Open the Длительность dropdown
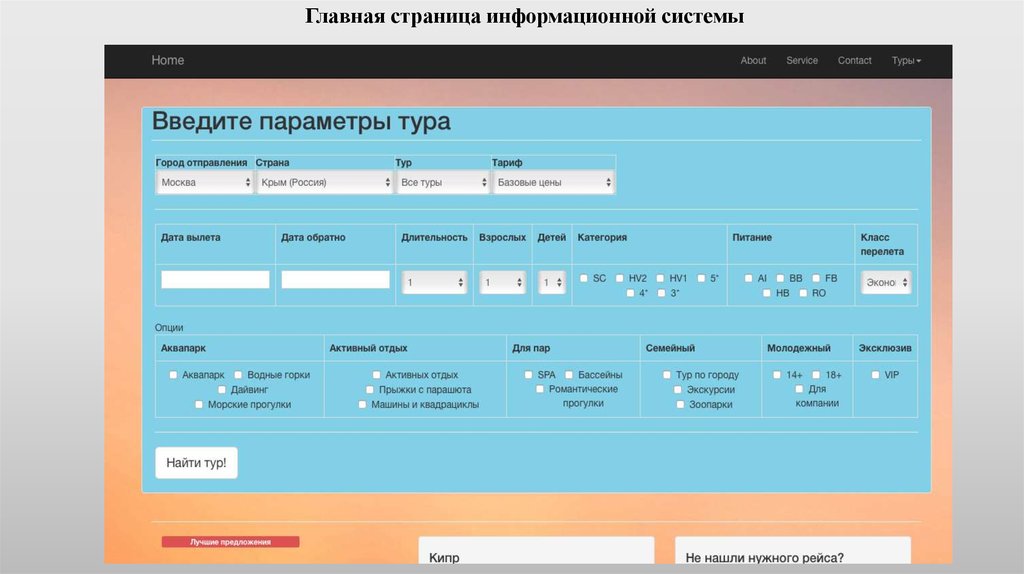The height and width of the screenshot is (574, 1024). 434,283
